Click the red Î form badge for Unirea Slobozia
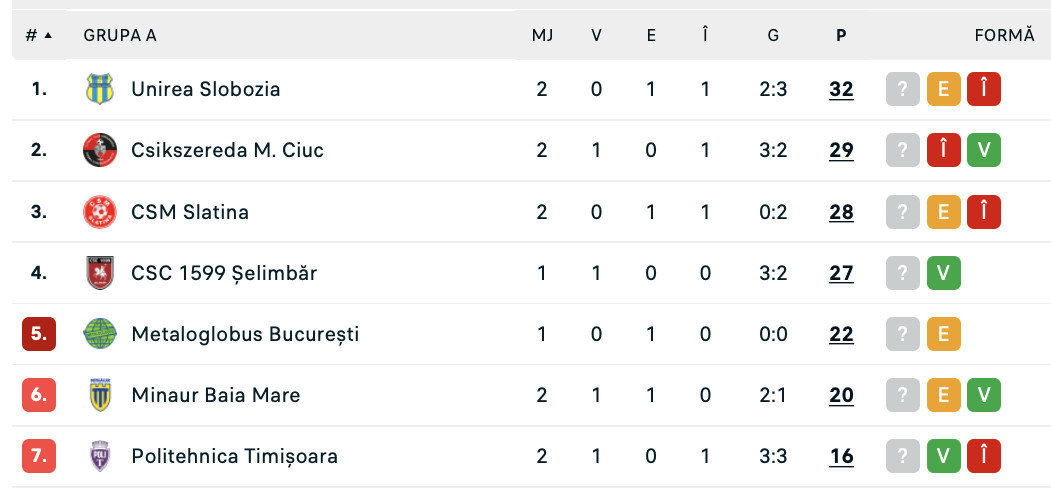This screenshot has width=1051, height=497. click(983, 89)
